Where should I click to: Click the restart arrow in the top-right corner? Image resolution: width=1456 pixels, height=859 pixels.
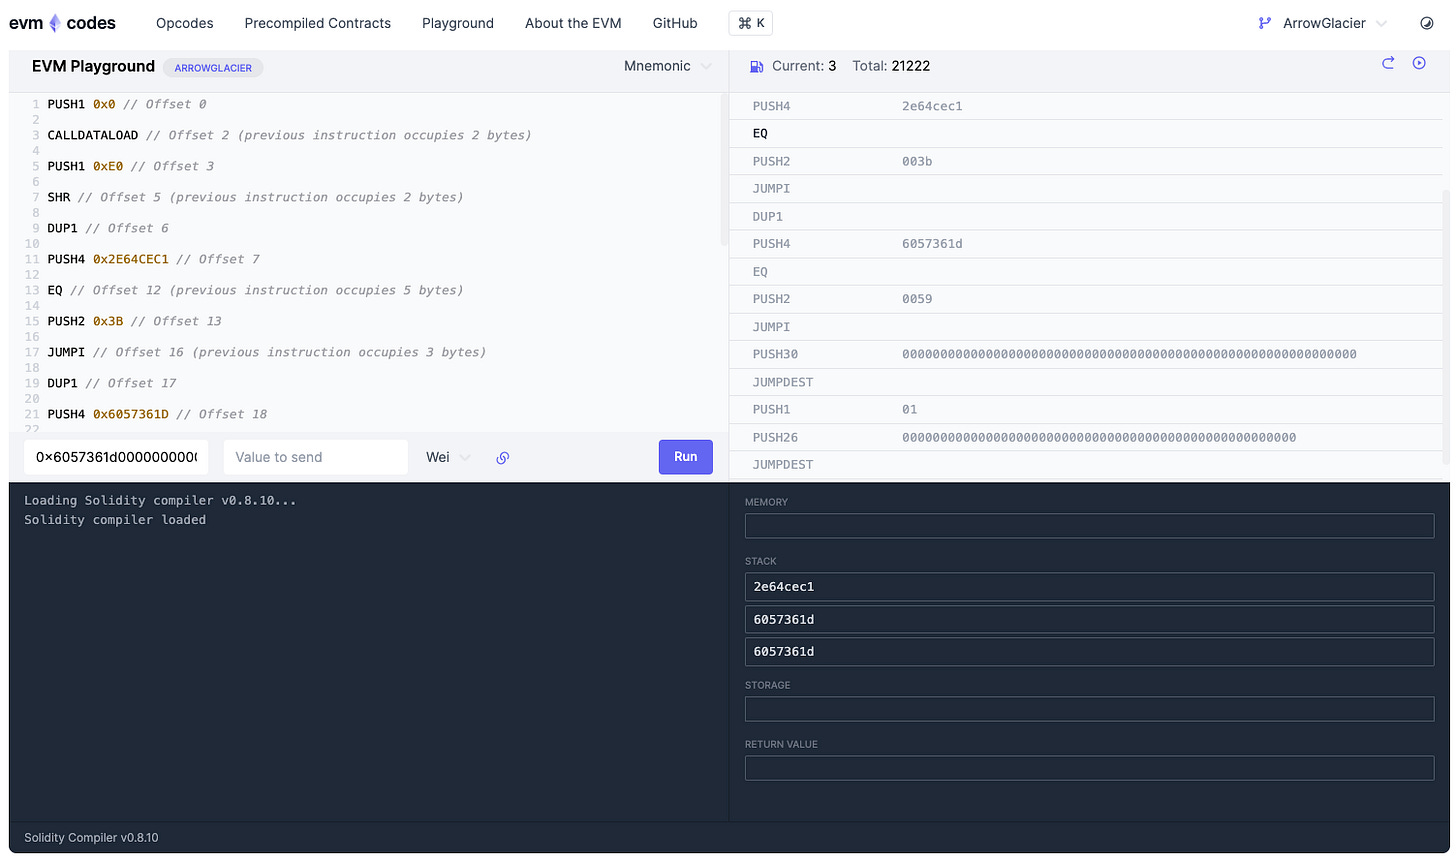1388,63
